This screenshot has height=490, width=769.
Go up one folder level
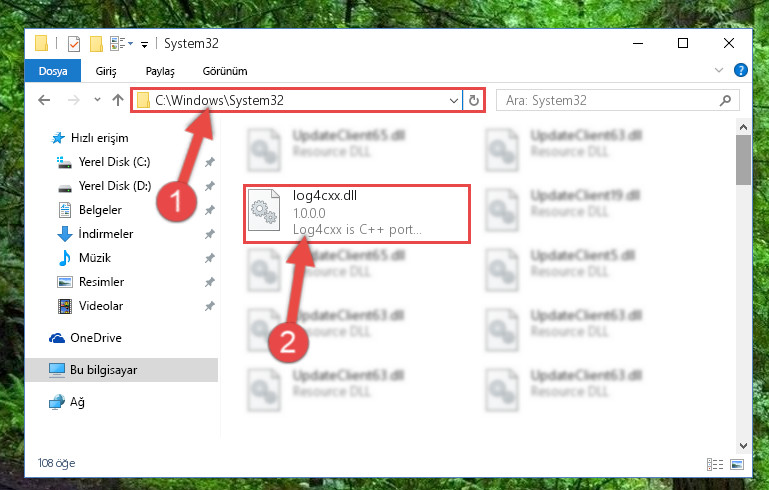click(x=118, y=100)
